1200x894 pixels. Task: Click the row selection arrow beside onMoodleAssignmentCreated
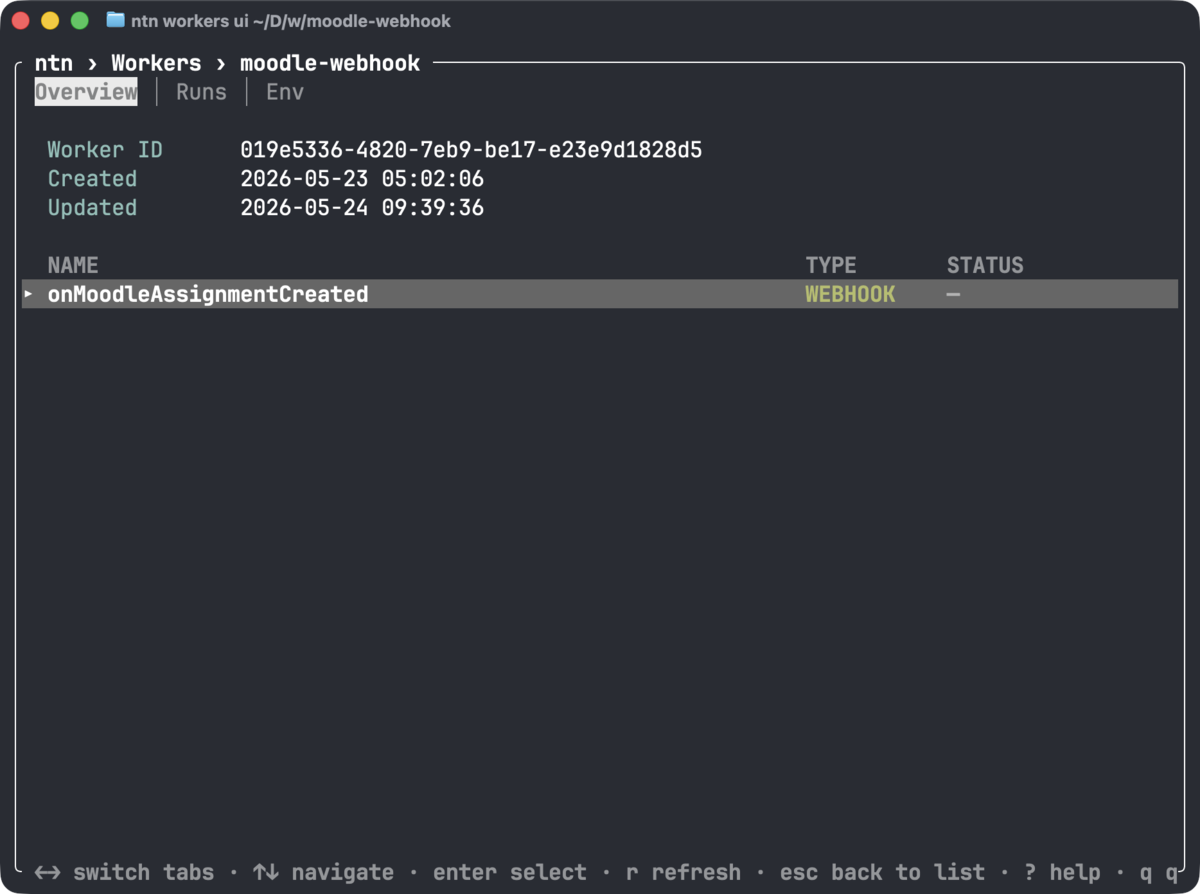pyautogui.click(x=28, y=294)
